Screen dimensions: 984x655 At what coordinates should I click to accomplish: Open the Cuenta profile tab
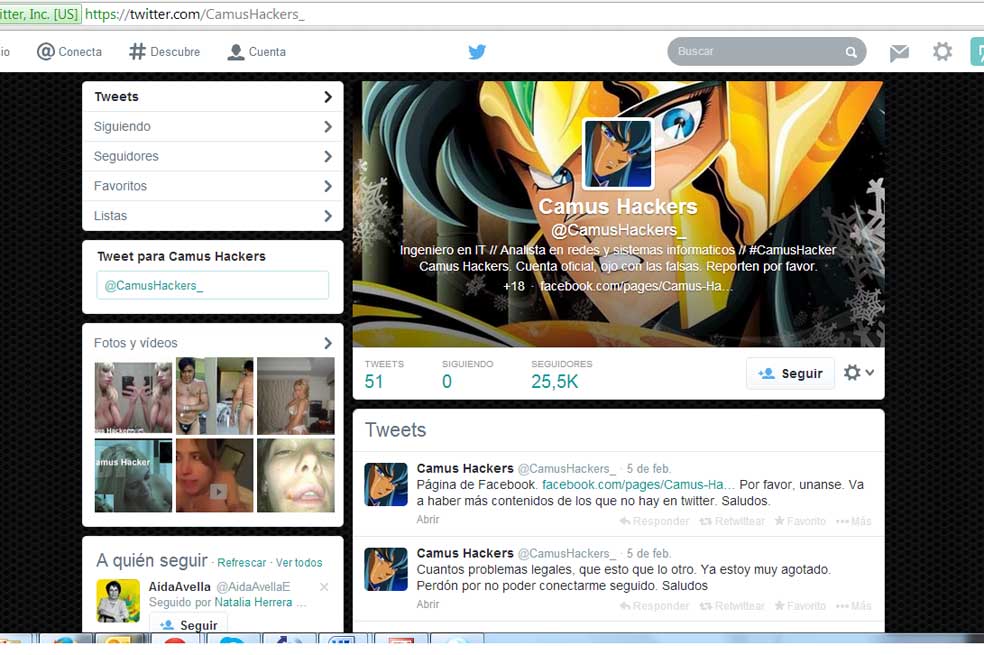[x=257, y=51]
